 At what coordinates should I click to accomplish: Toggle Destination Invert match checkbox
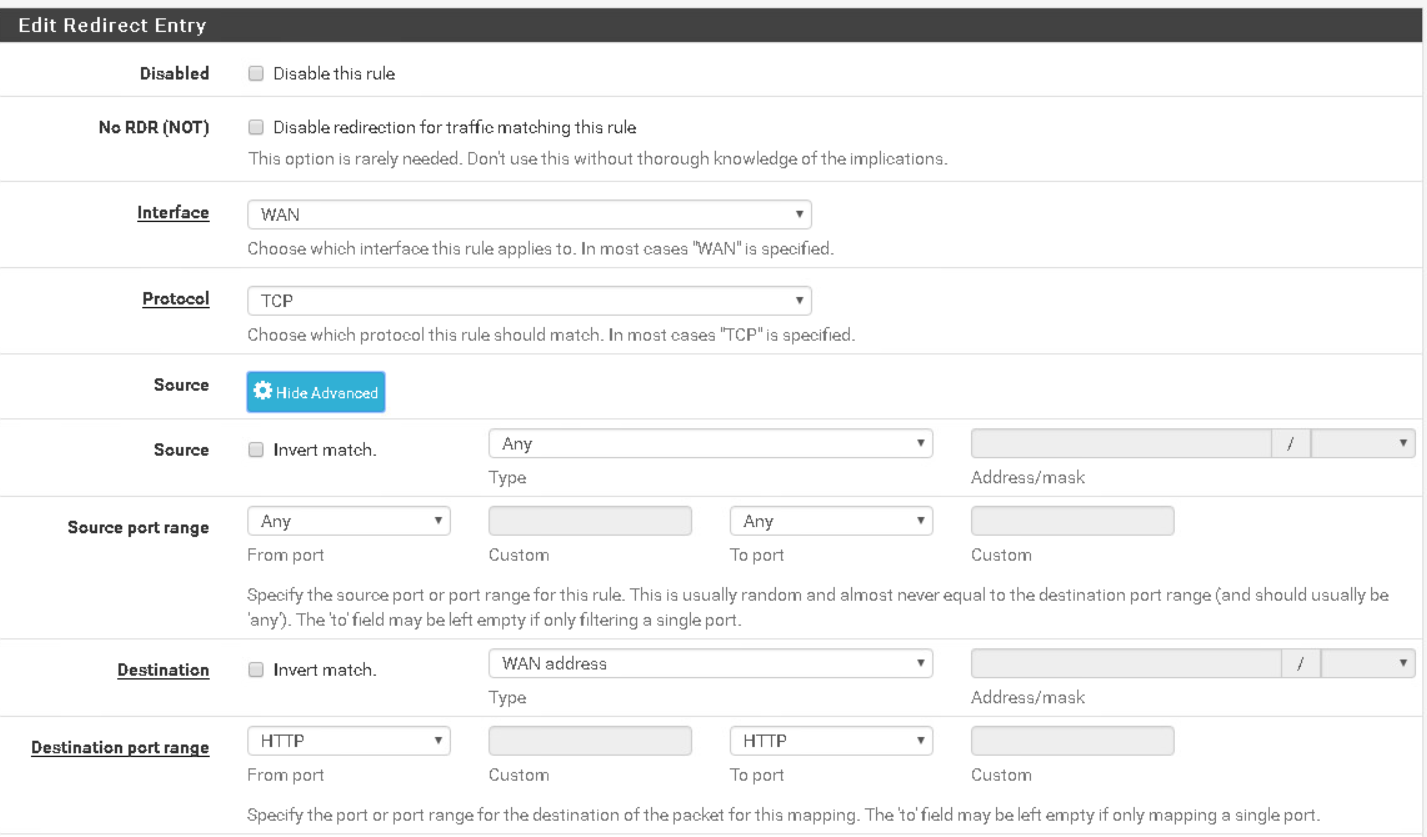tap(256, 670)
